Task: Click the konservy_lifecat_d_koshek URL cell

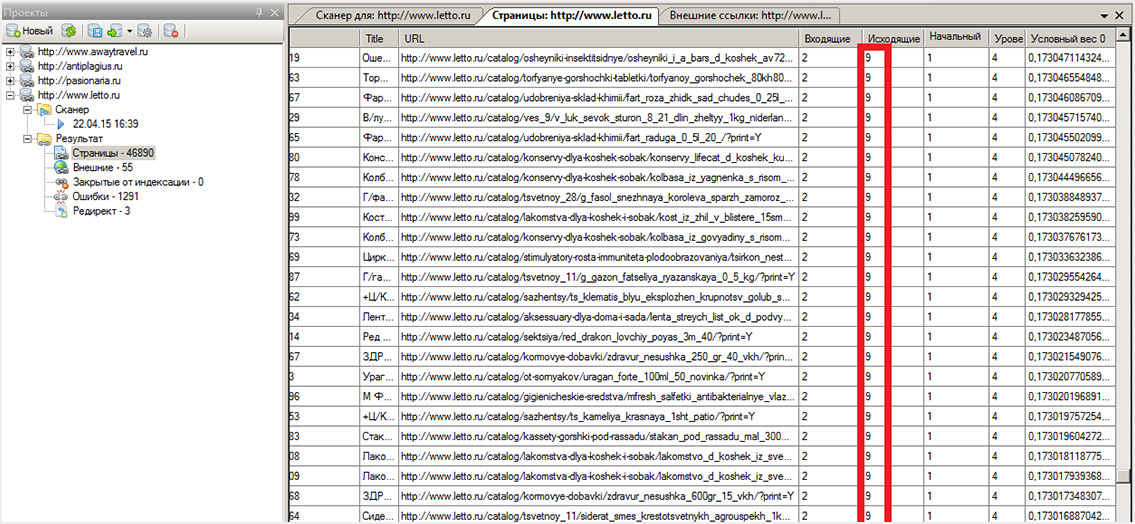Action: pyautogui.click(x=599, y=158)
